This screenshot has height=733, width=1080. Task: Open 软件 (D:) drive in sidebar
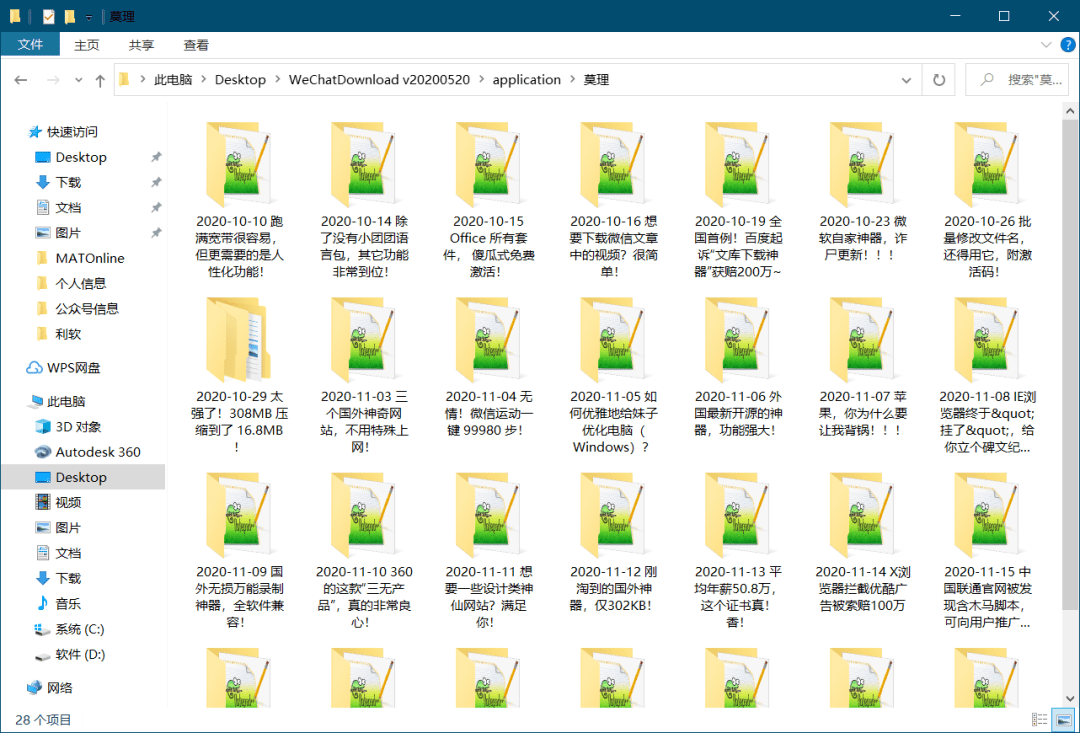pos(80,654)
